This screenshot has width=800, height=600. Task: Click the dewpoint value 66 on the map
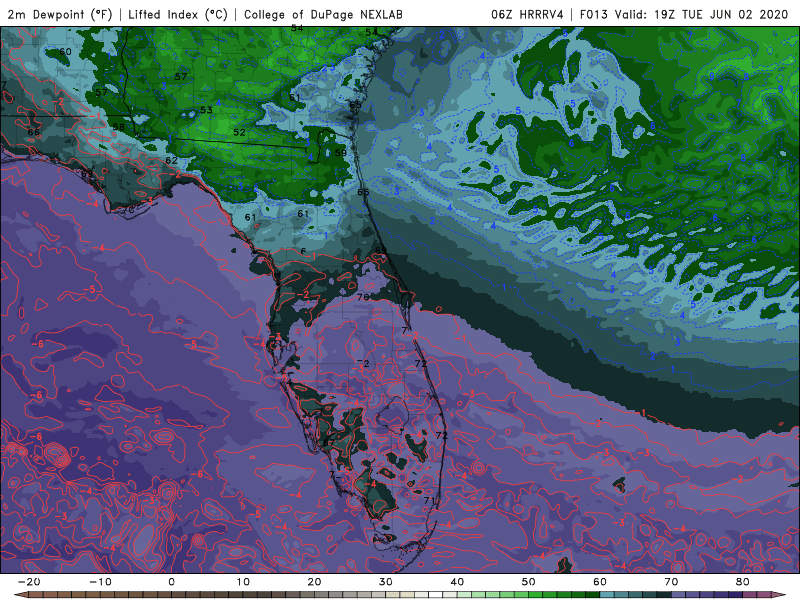click(x=33, y=132)
